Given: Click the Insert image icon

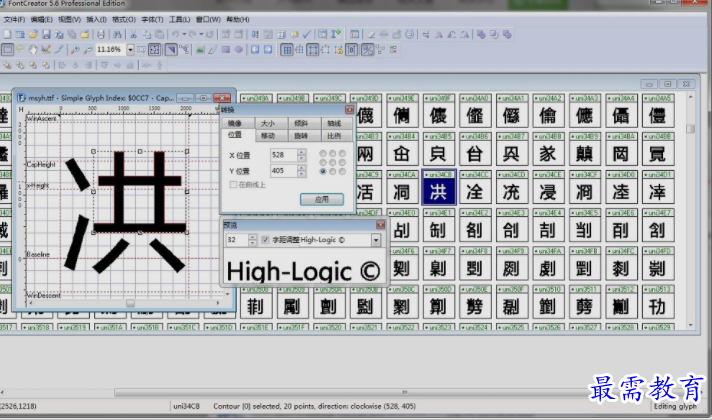Looking at the screenshot, I should coord(200,49).
